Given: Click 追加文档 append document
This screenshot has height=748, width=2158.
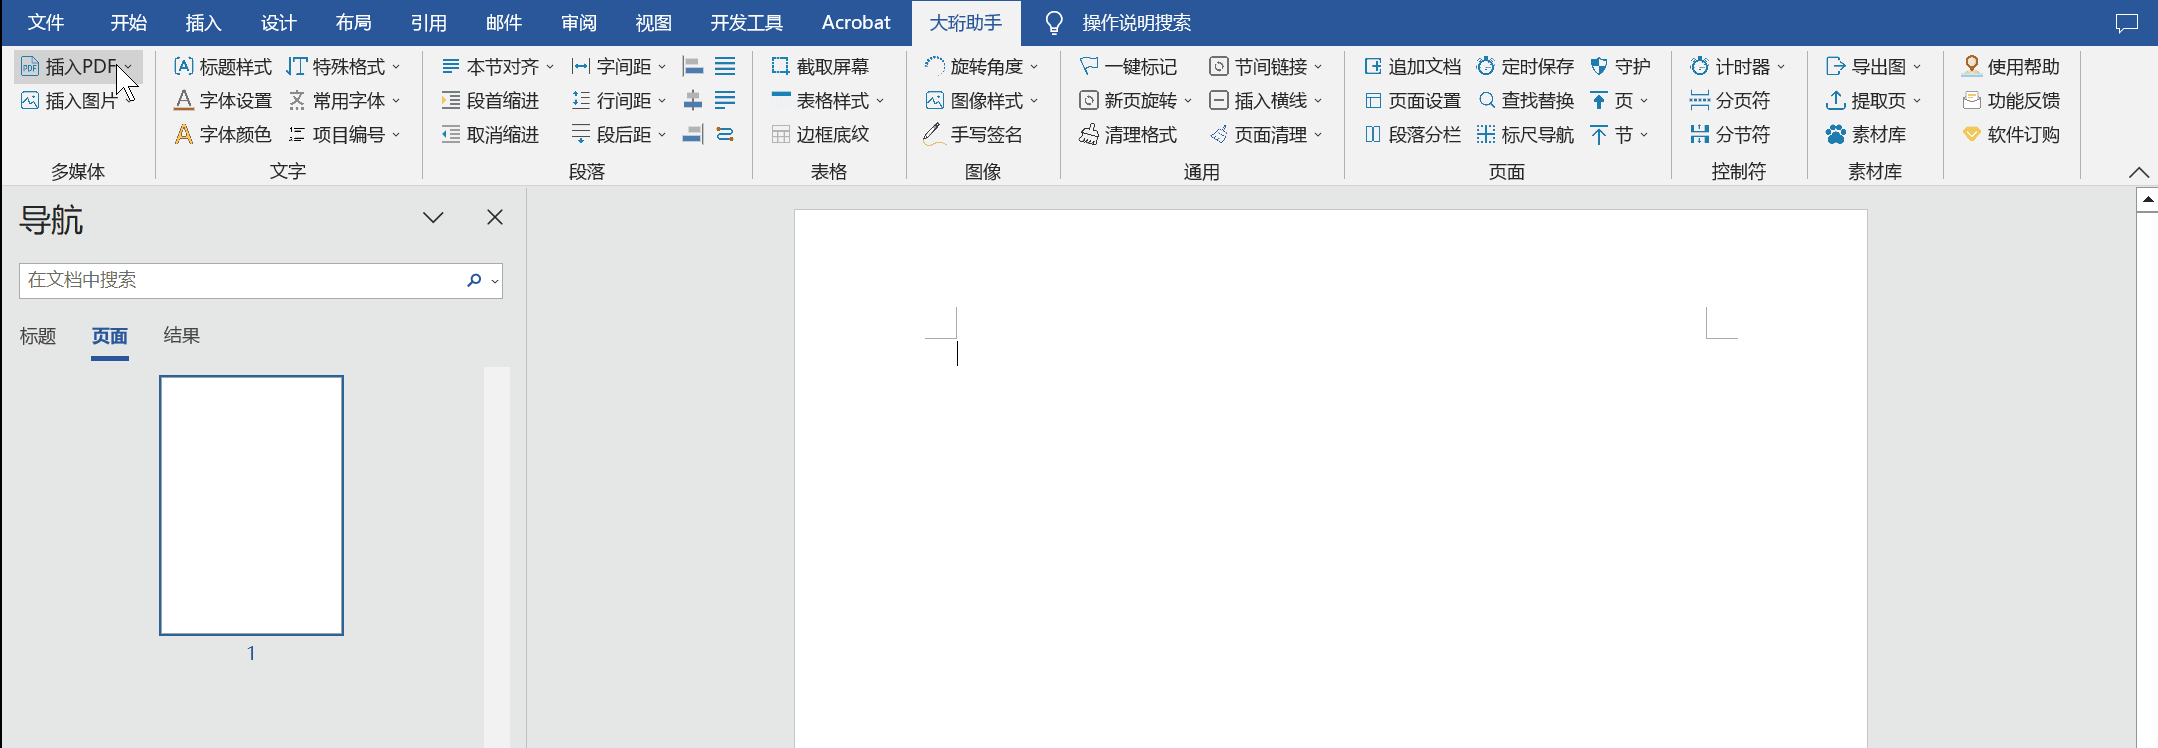Looking at the screenshot, I should tap(1412, 67).
